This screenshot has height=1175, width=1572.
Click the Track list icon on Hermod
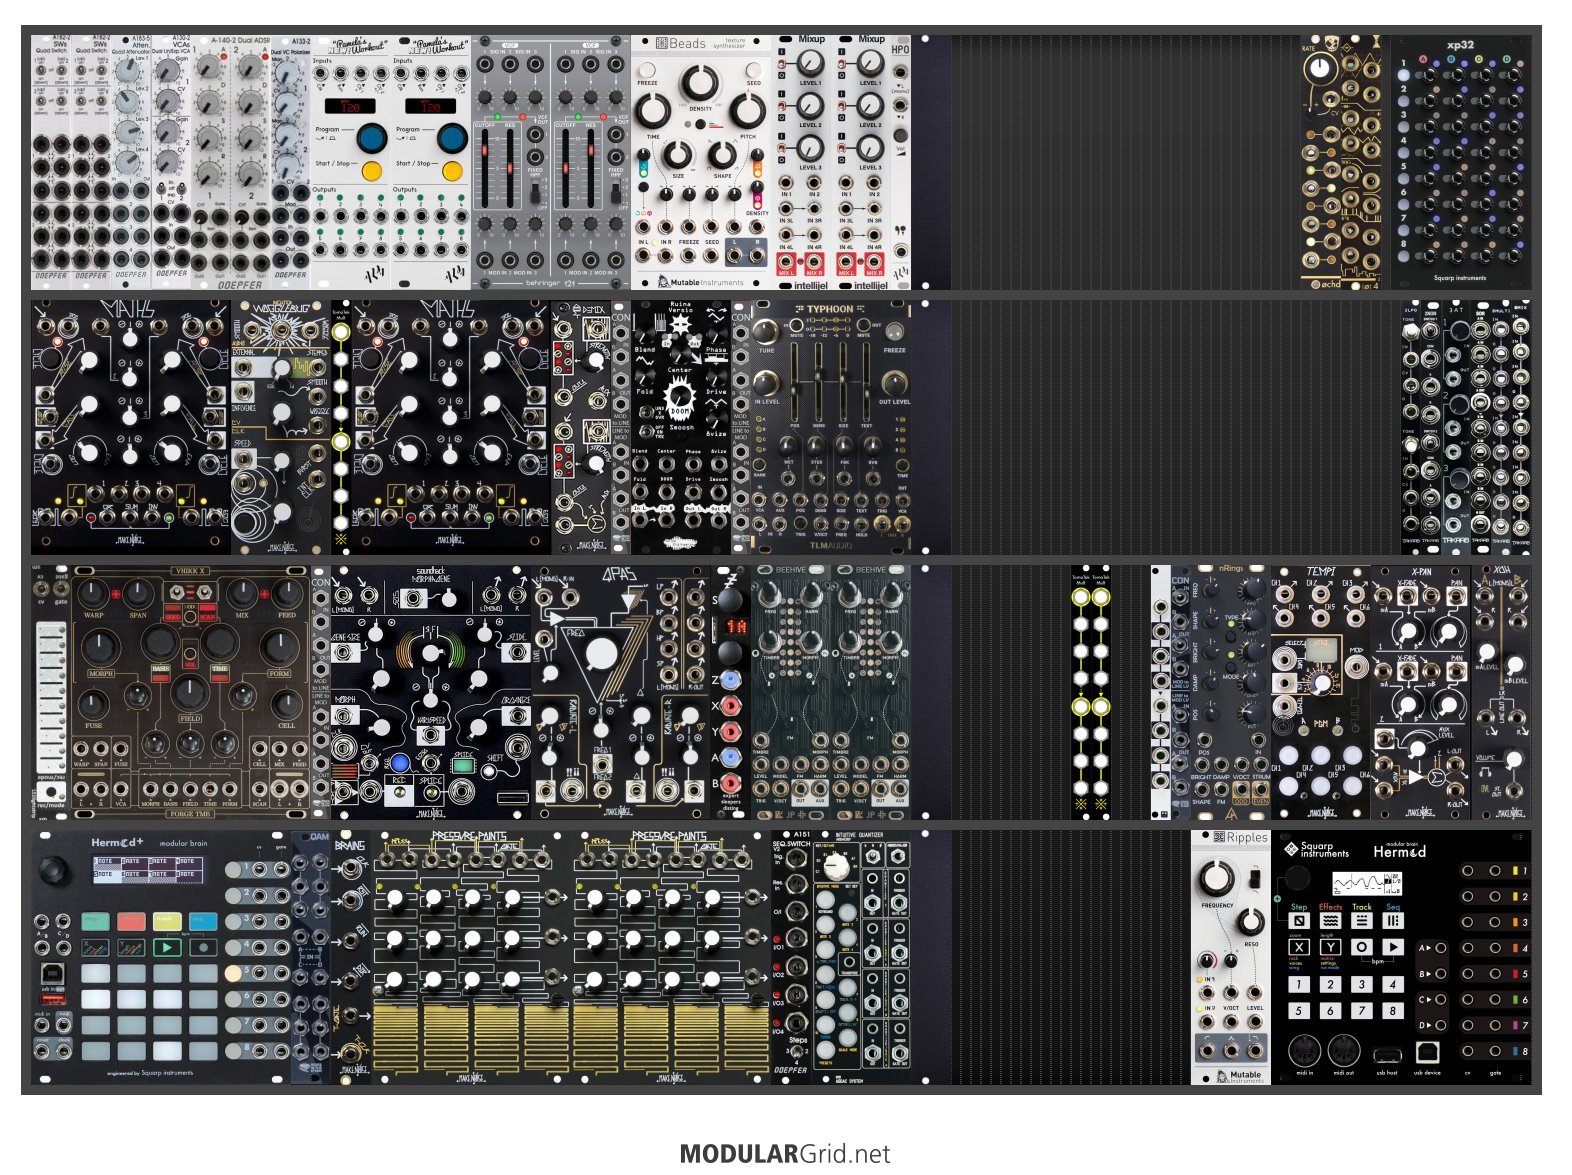click(1362, 921)
